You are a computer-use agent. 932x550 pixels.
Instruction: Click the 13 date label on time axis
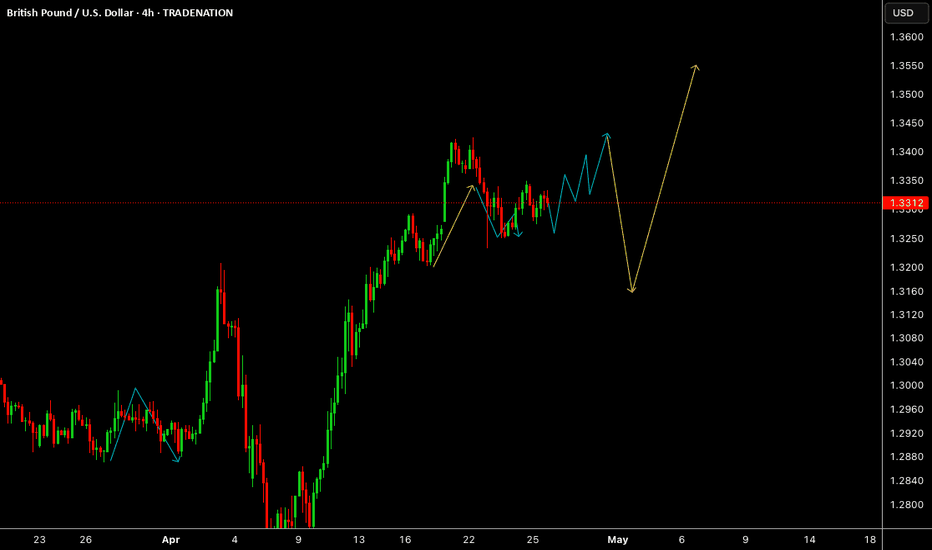pos(358,540)
